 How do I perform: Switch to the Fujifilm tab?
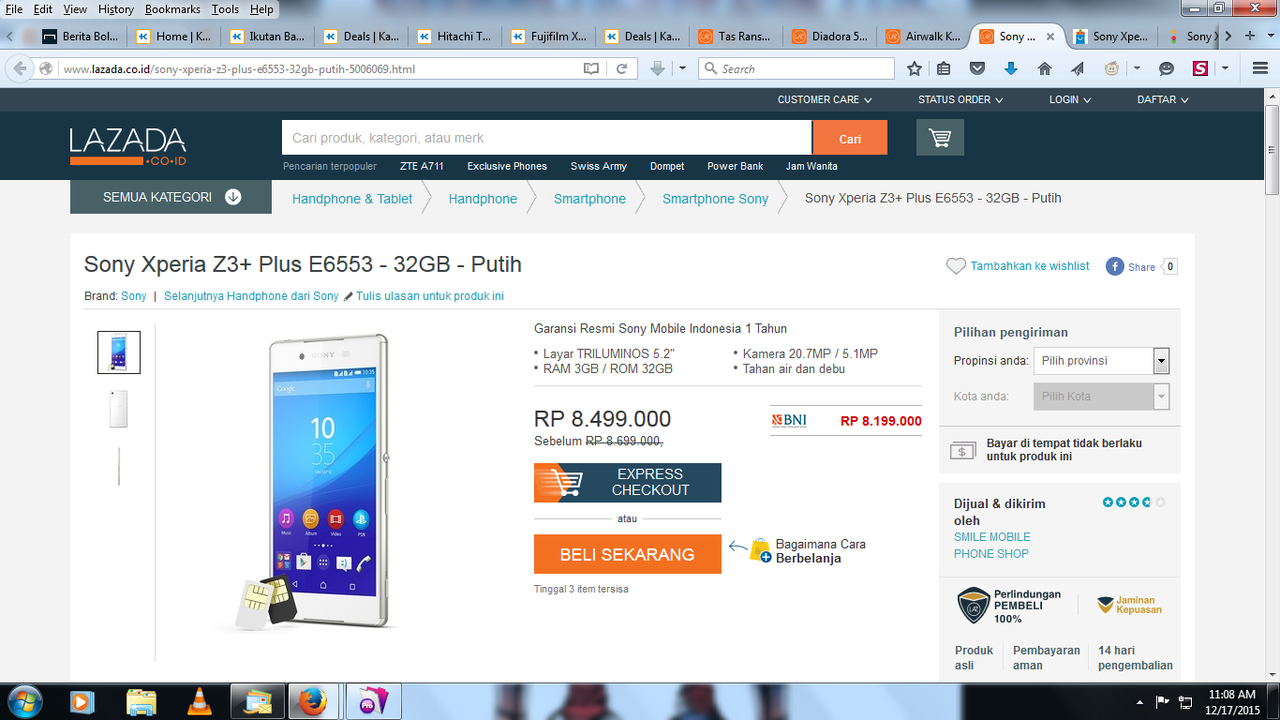pyautogui.click(x=549, y=36)
